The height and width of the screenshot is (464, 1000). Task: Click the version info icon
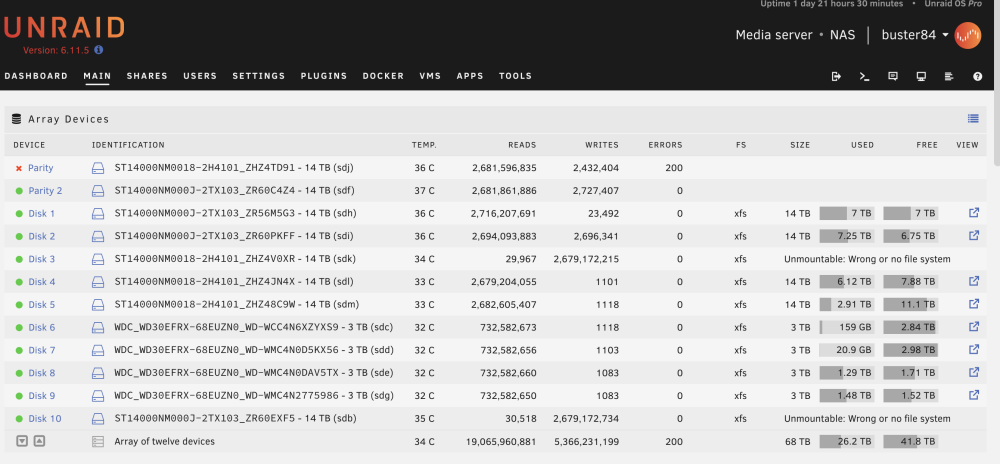[x=99, y=50]
